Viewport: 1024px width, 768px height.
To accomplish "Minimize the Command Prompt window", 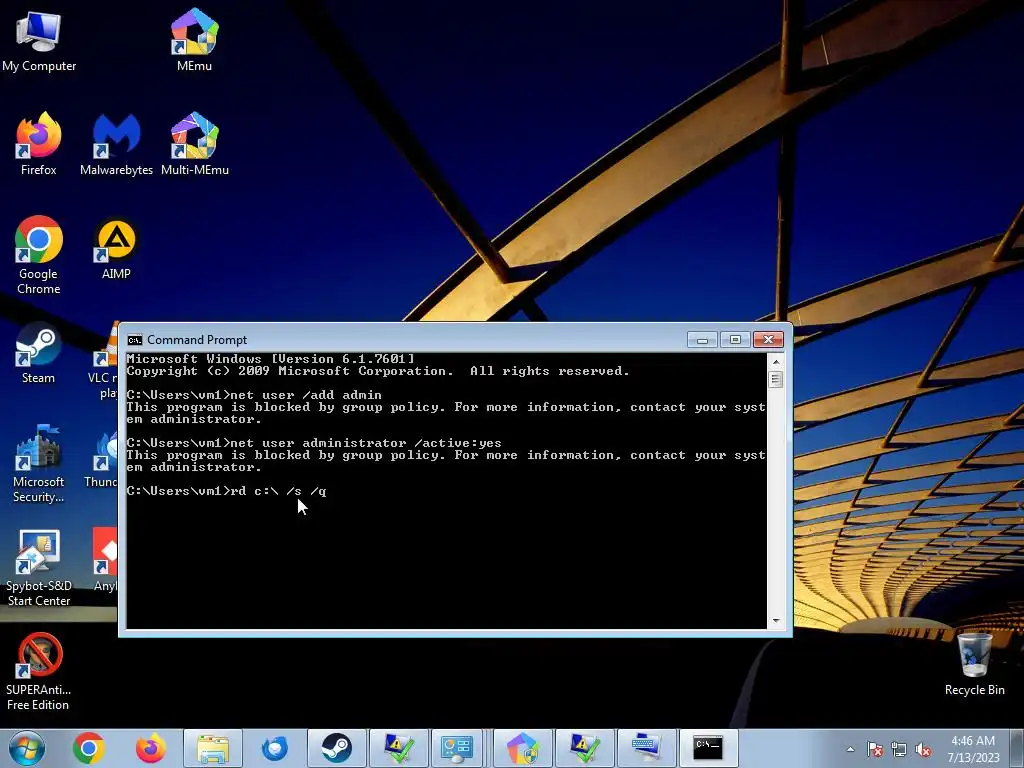I will (702, 340).
